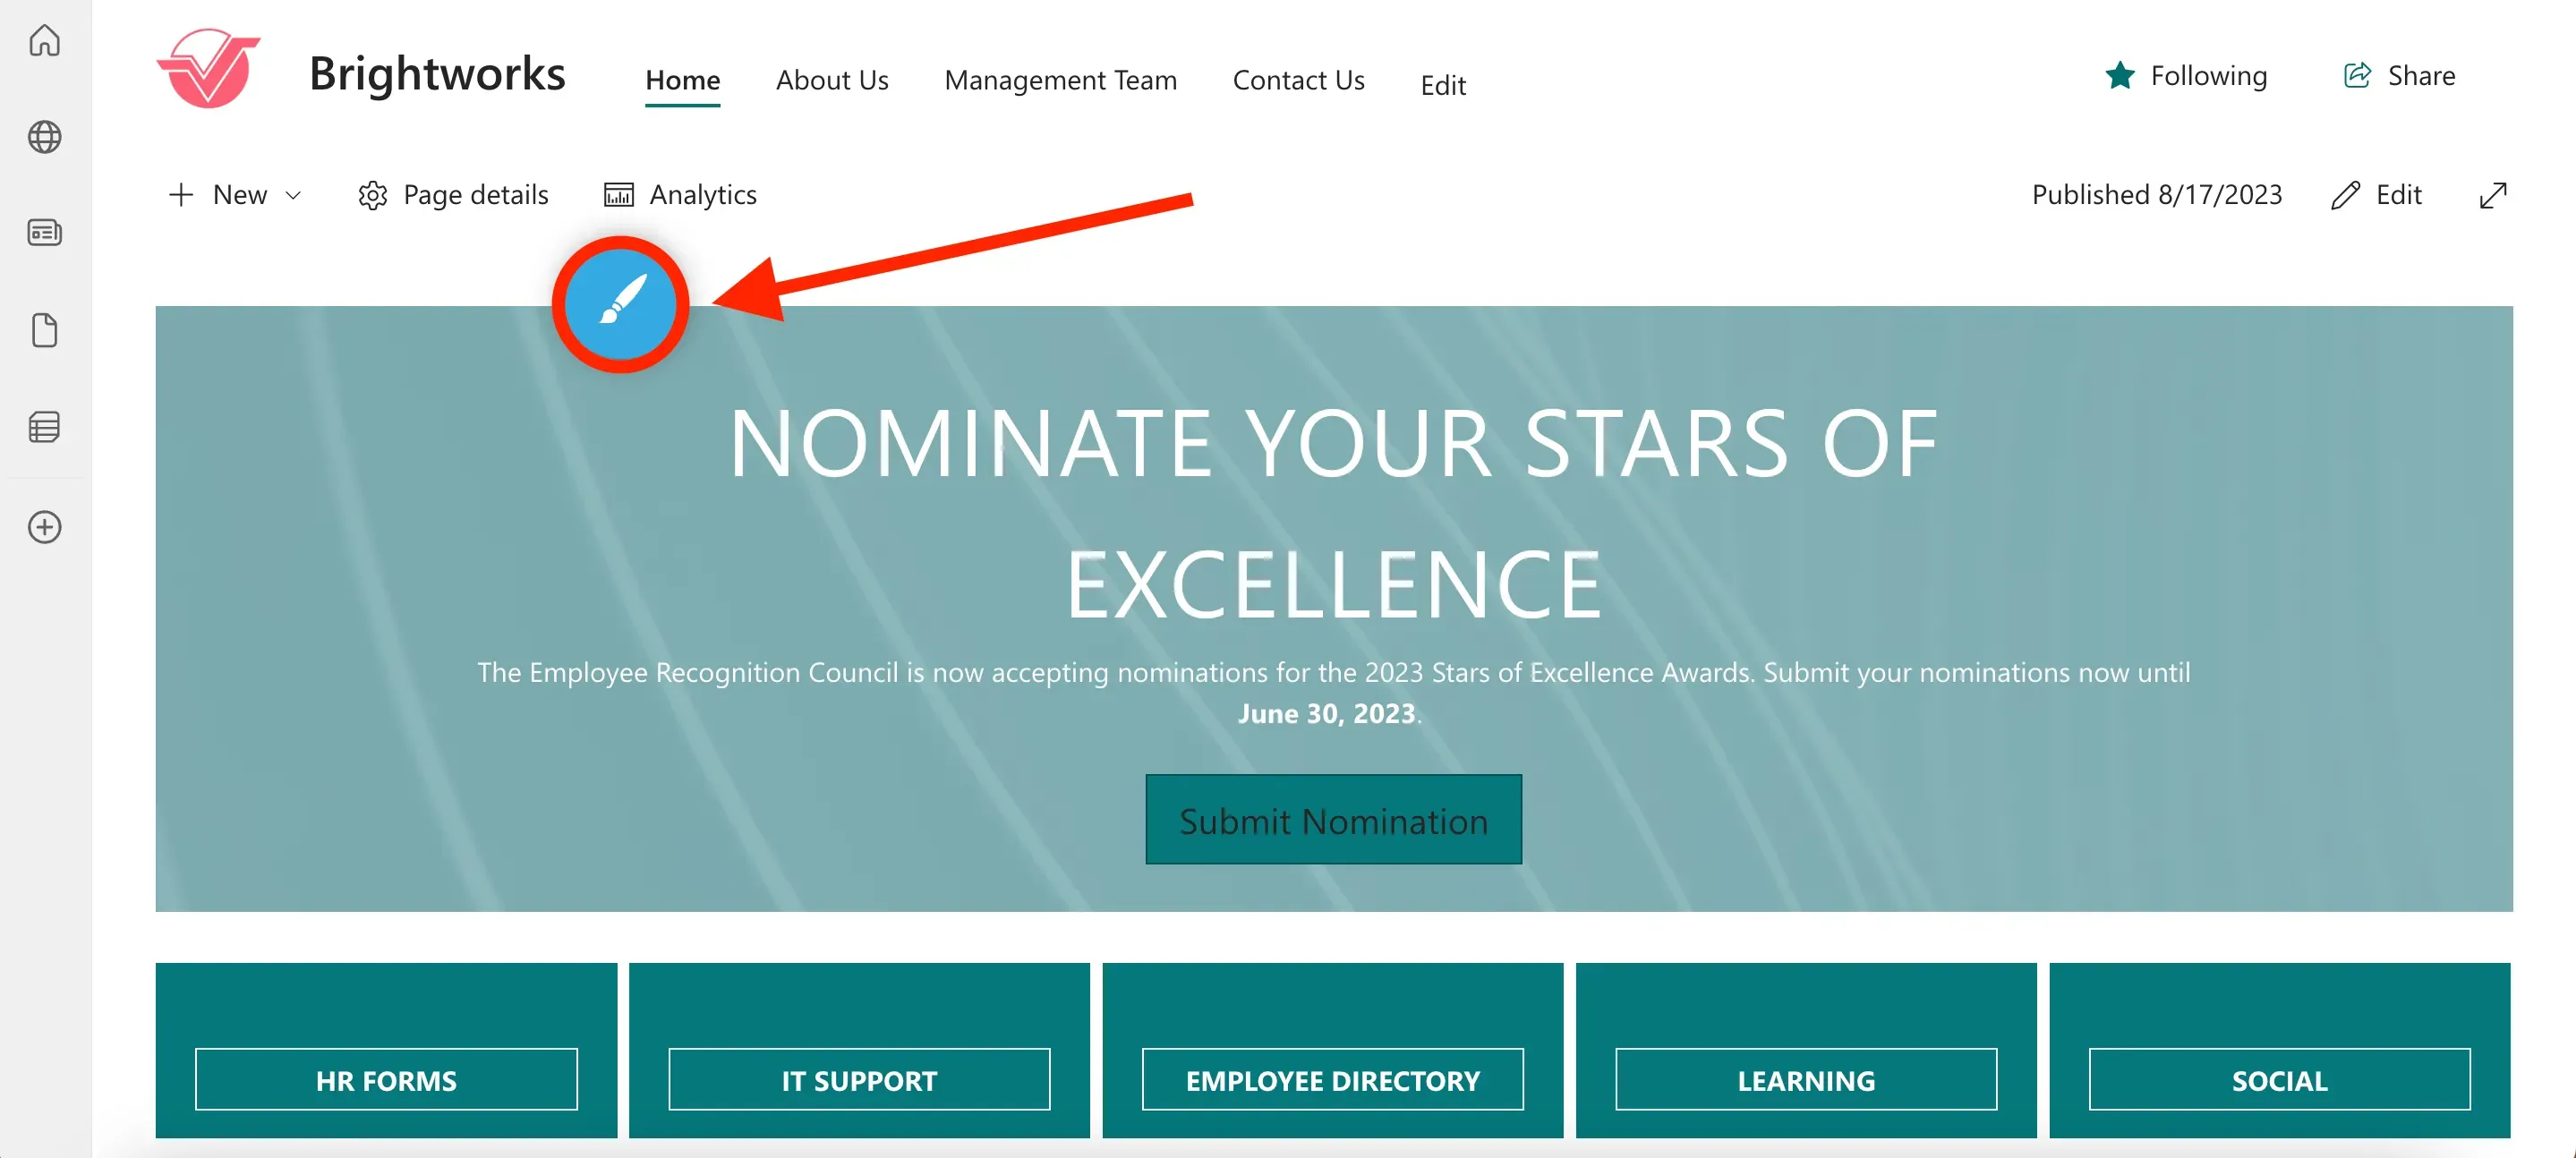Open the news icon in left sidebar
Viewport: 2576px width, 1158px height.
[44, 233]
